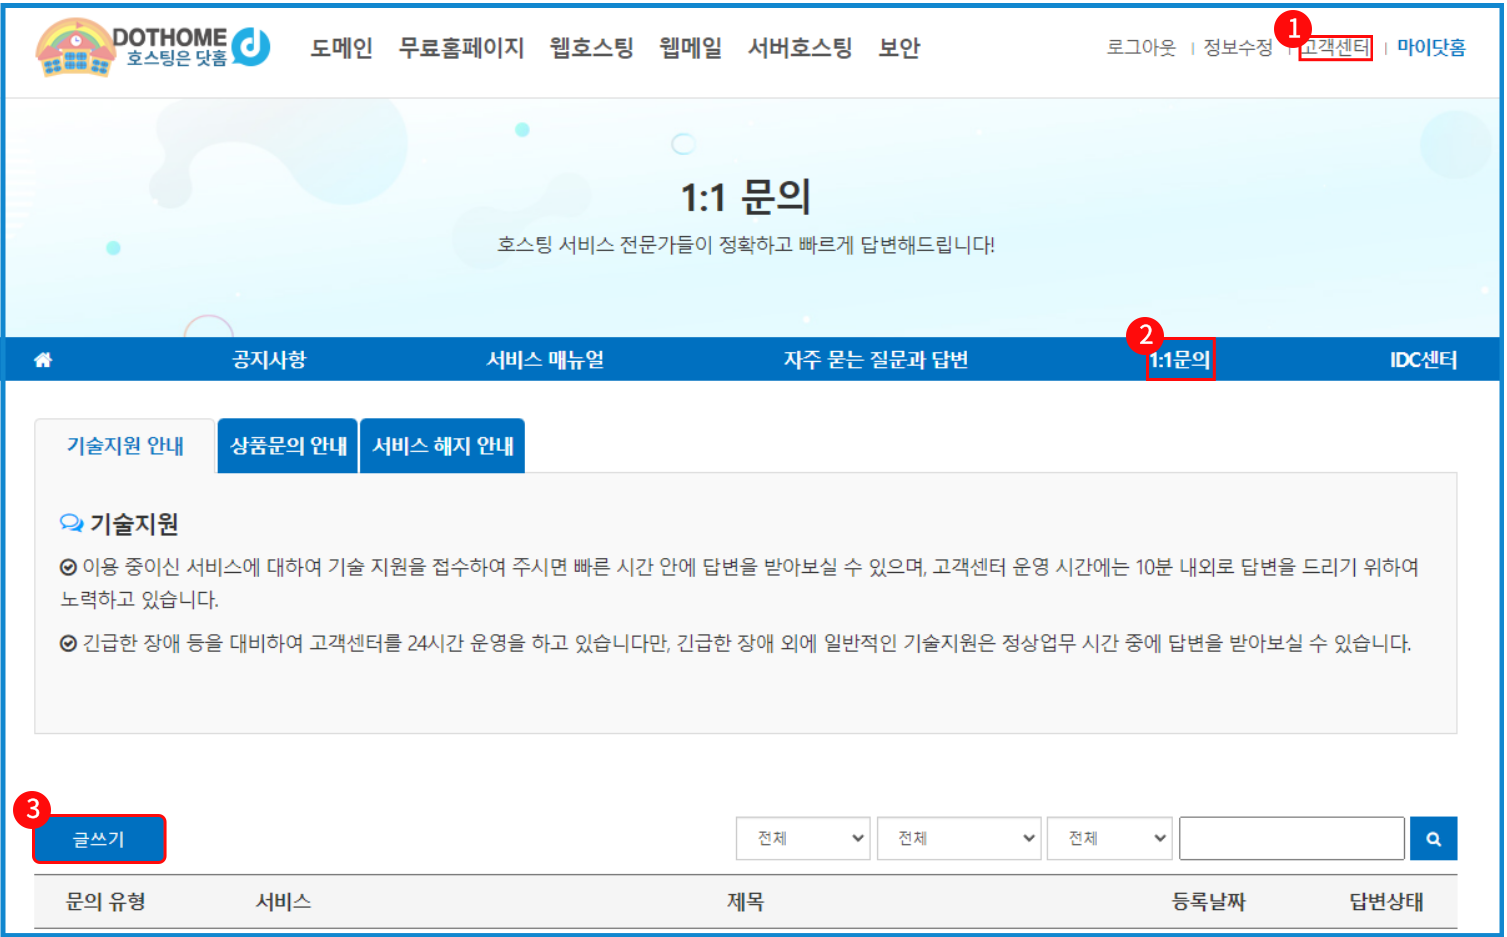This screenshot has height=937, width=1507.
Task: Click the home icon in blue navigation bar
Action: [x=43, y=360]
